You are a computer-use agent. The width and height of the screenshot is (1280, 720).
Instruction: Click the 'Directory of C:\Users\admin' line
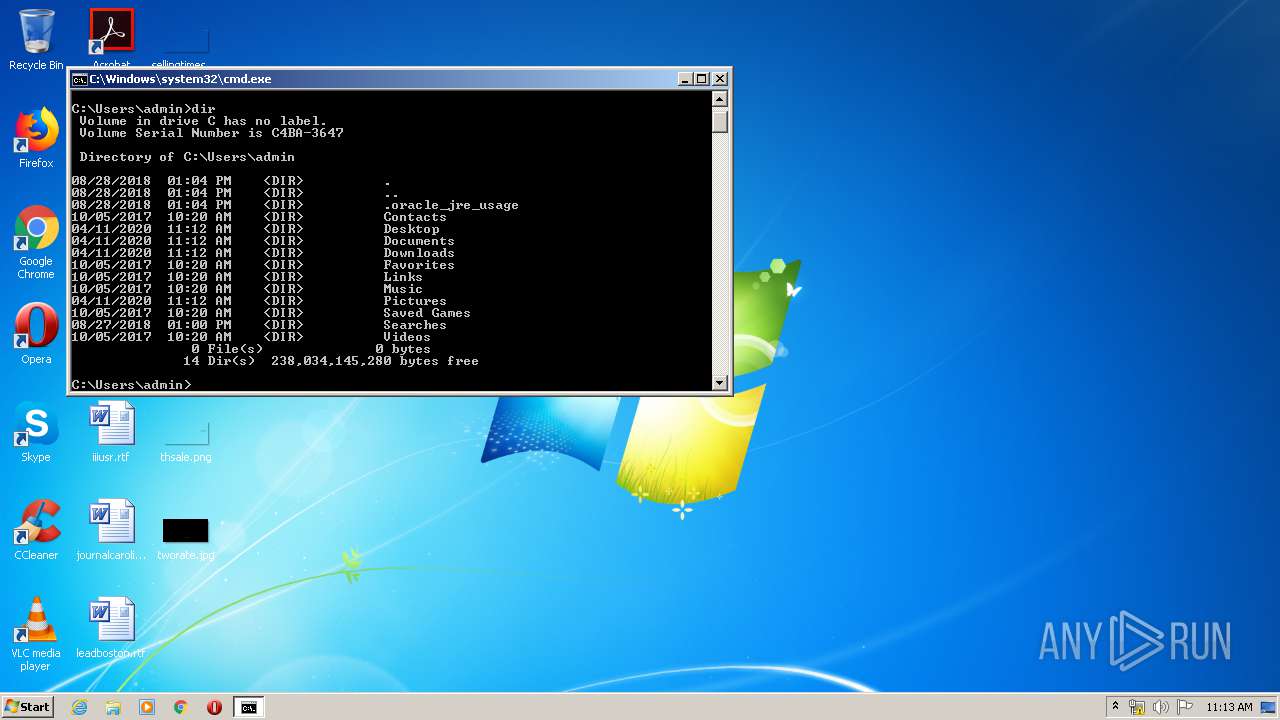187,157
